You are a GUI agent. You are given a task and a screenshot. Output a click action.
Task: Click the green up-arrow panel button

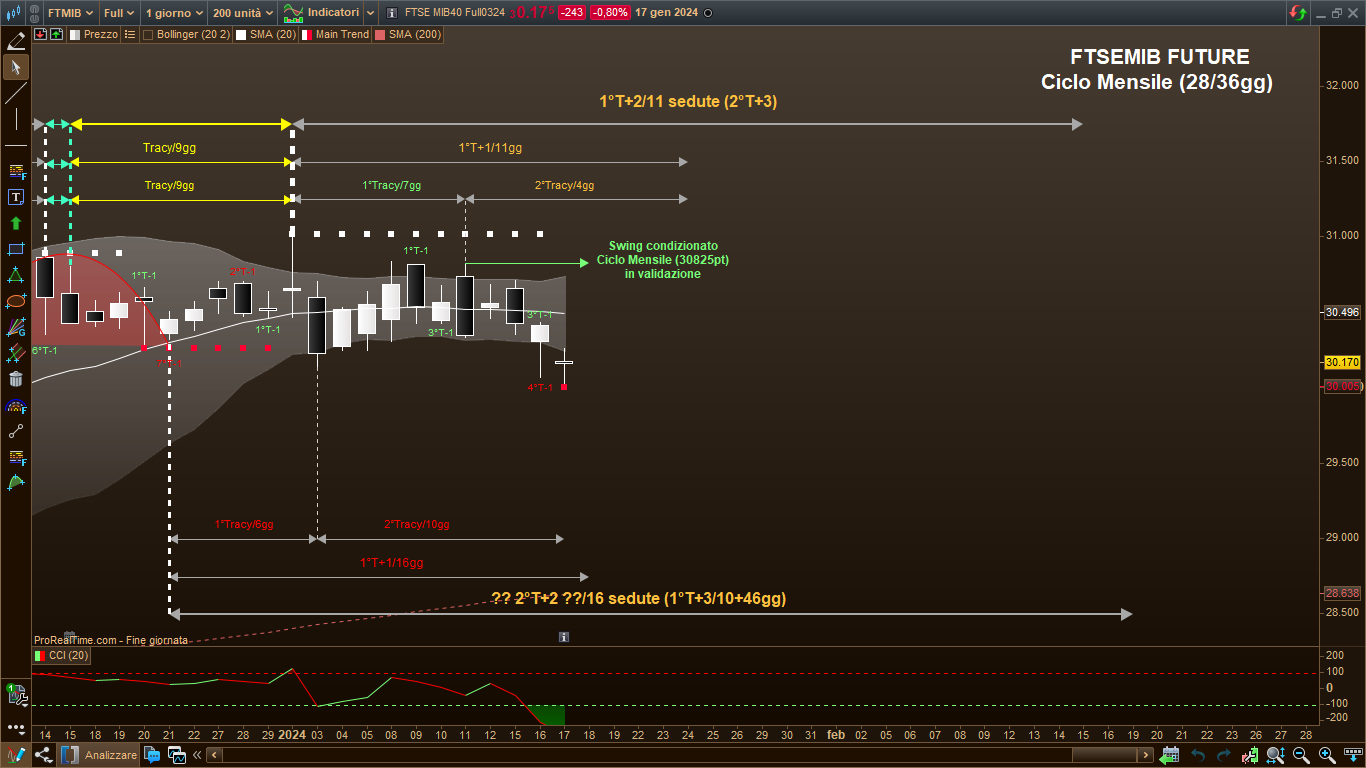tap(56, 34)
